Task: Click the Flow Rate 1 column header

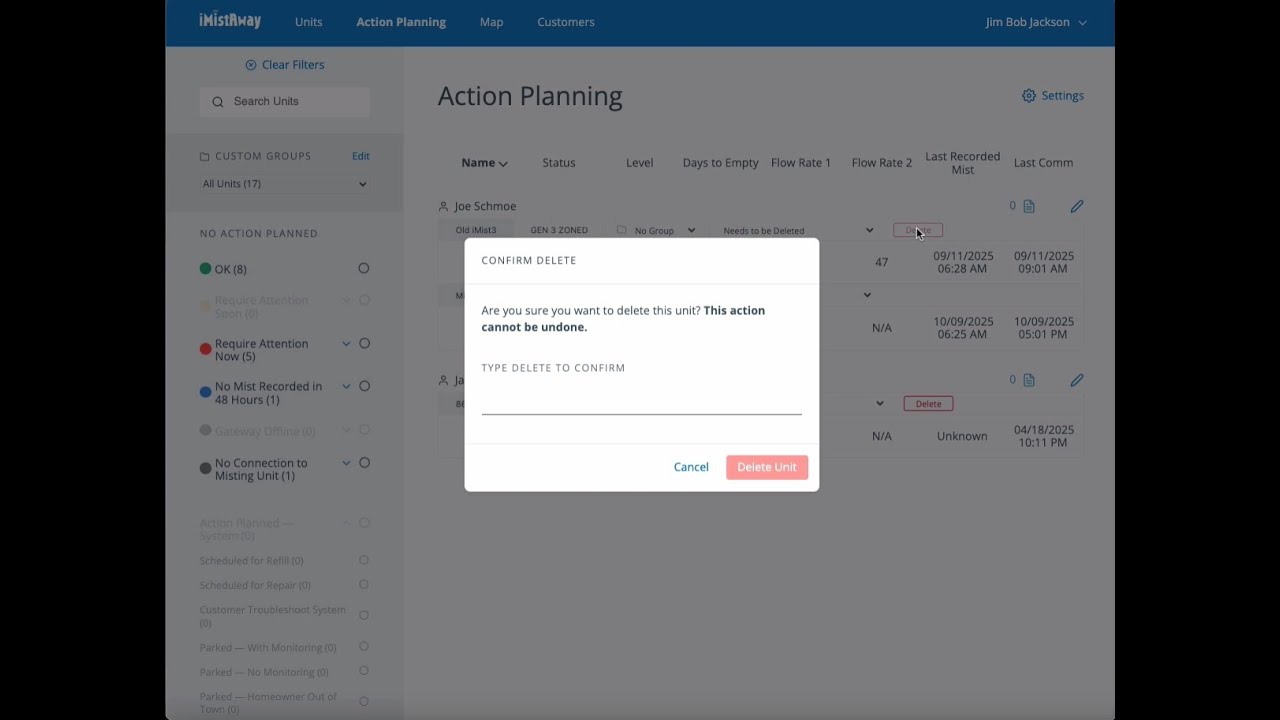Action: point(801,163)
